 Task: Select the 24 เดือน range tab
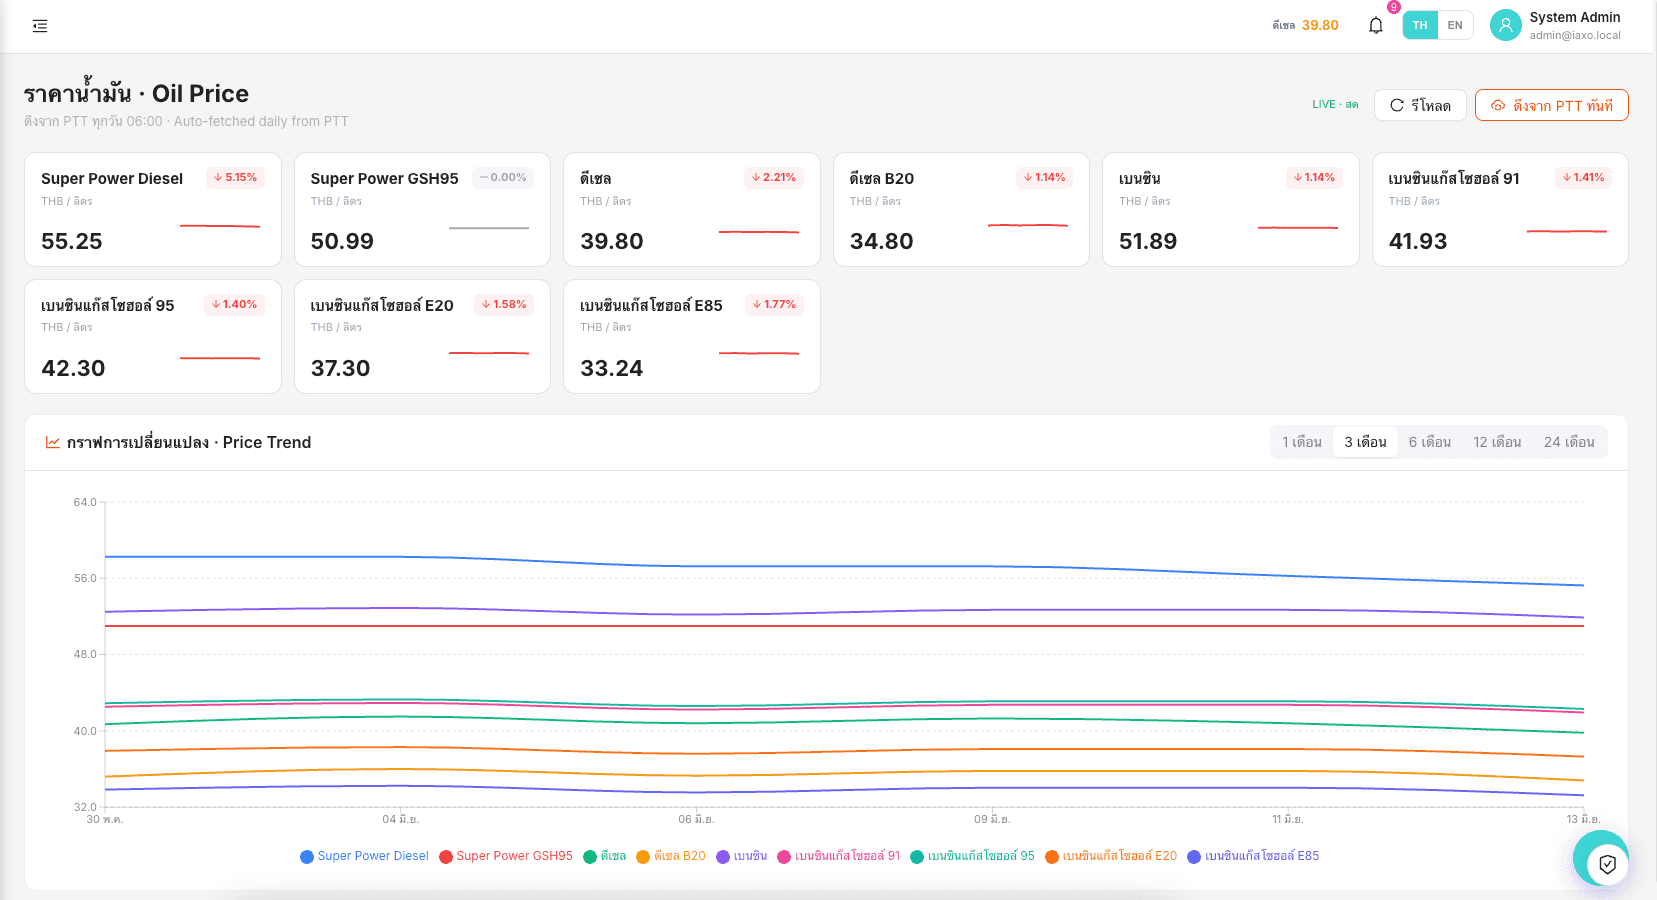pos(1569,442)
